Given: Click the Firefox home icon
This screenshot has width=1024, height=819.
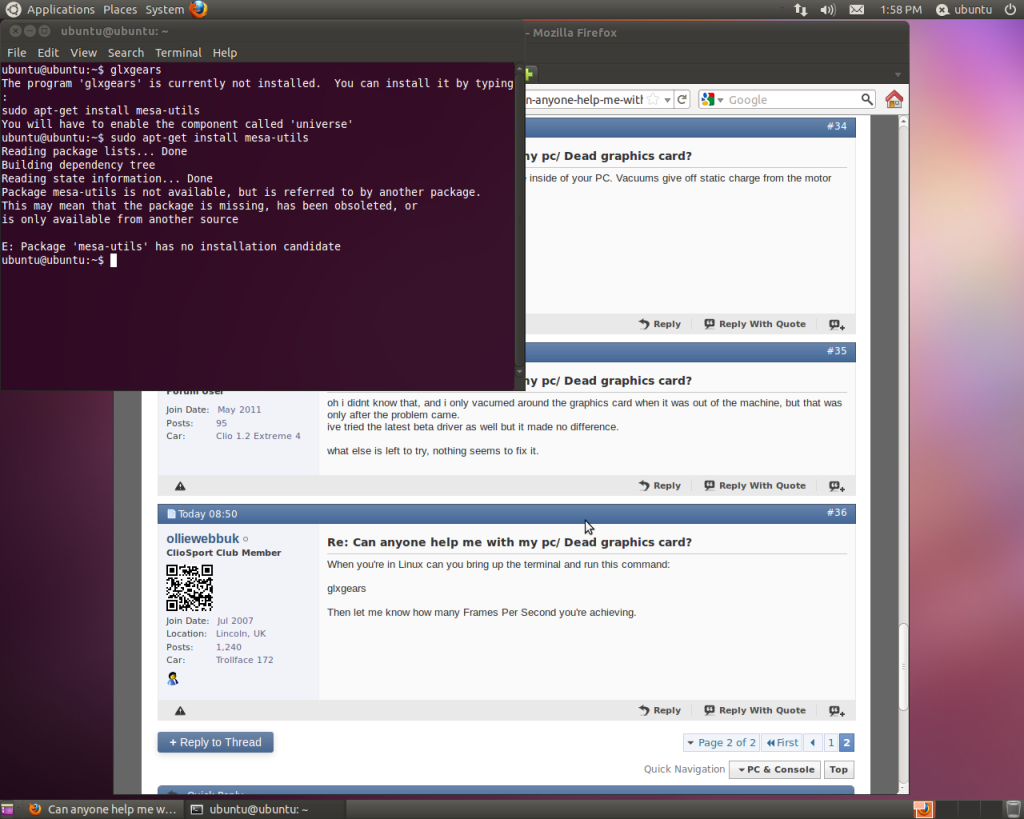Looking at the screenshot, I should click(894, 99).
